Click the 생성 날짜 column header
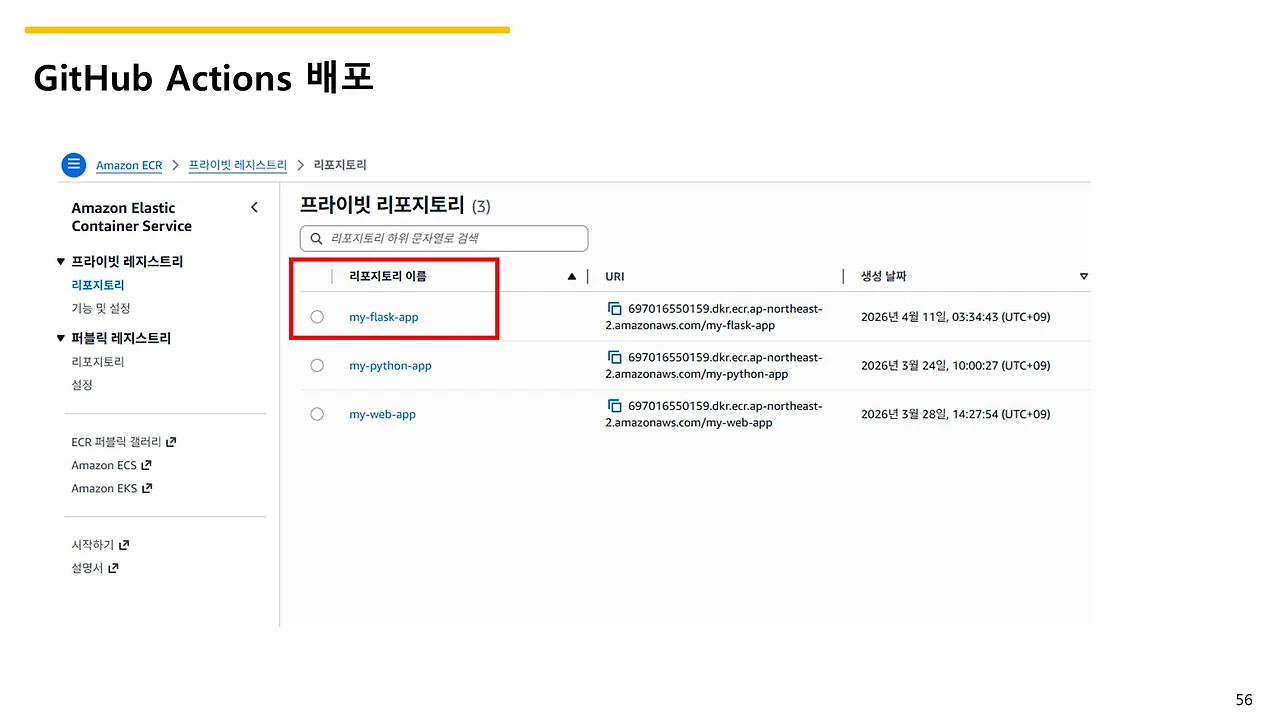Viewport: 1280px width, 720px height. [x=884, y=277]
